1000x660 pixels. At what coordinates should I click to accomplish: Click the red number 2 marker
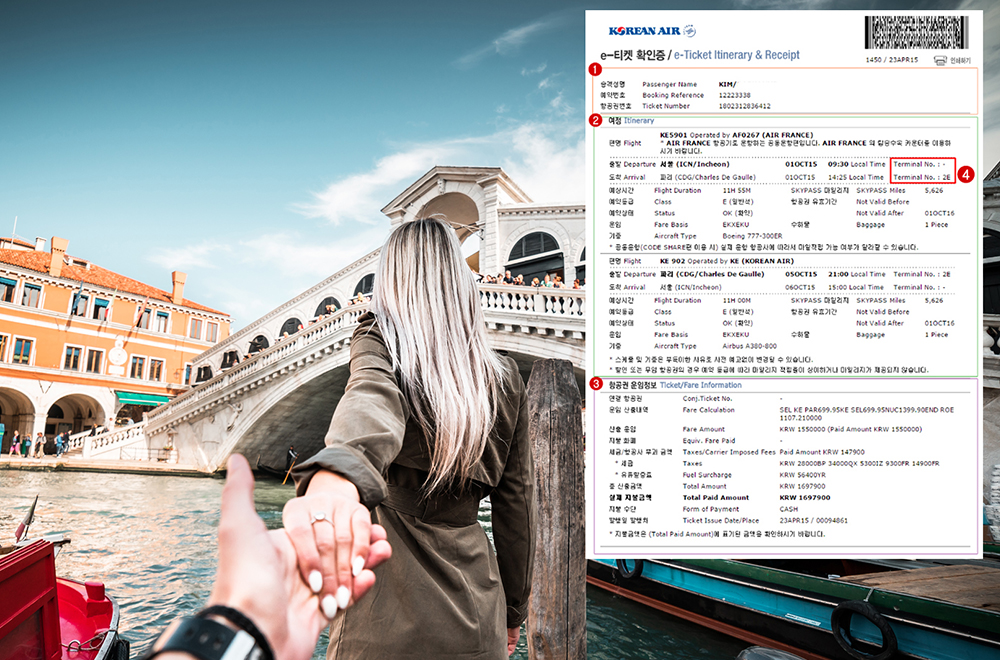click(595, 120)
